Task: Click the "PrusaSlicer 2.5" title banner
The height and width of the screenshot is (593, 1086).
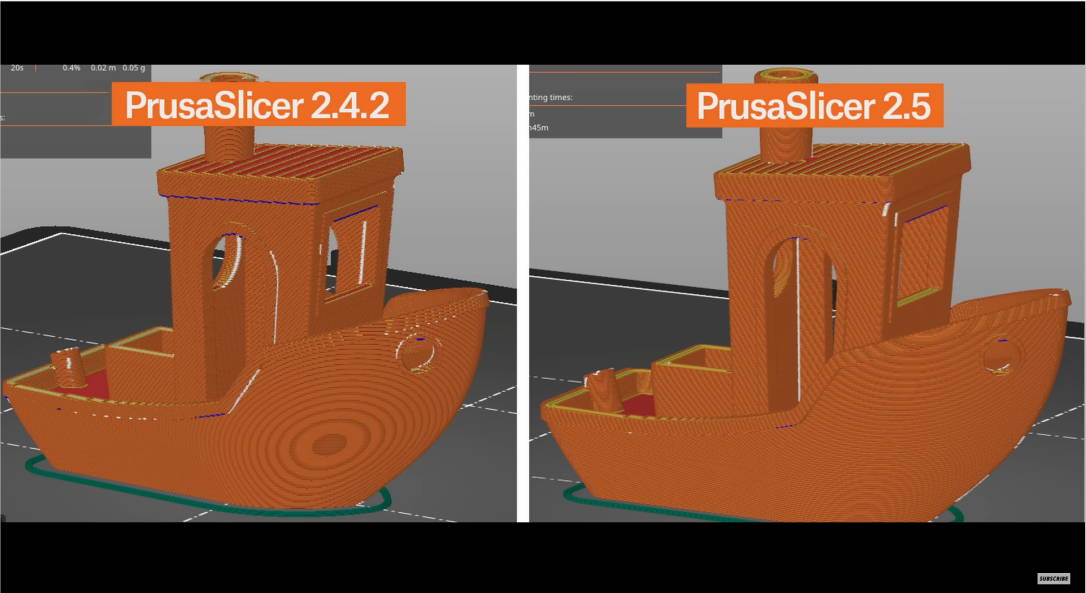Action: [x=814, y=105]
